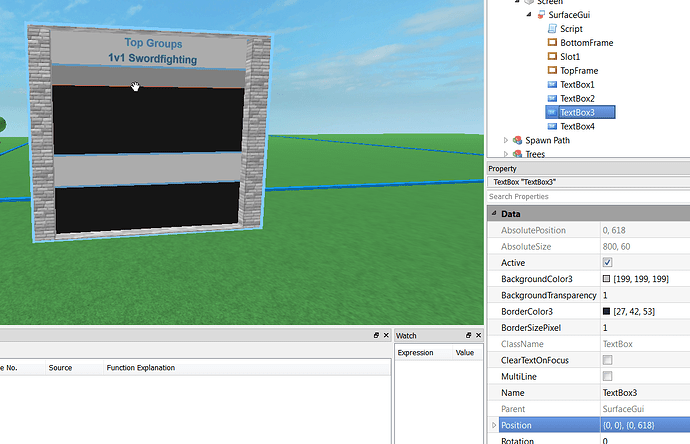The image size is (690, 444).
Task: Toggle the MultiLine checkbox
Action: tap(607, 377)
